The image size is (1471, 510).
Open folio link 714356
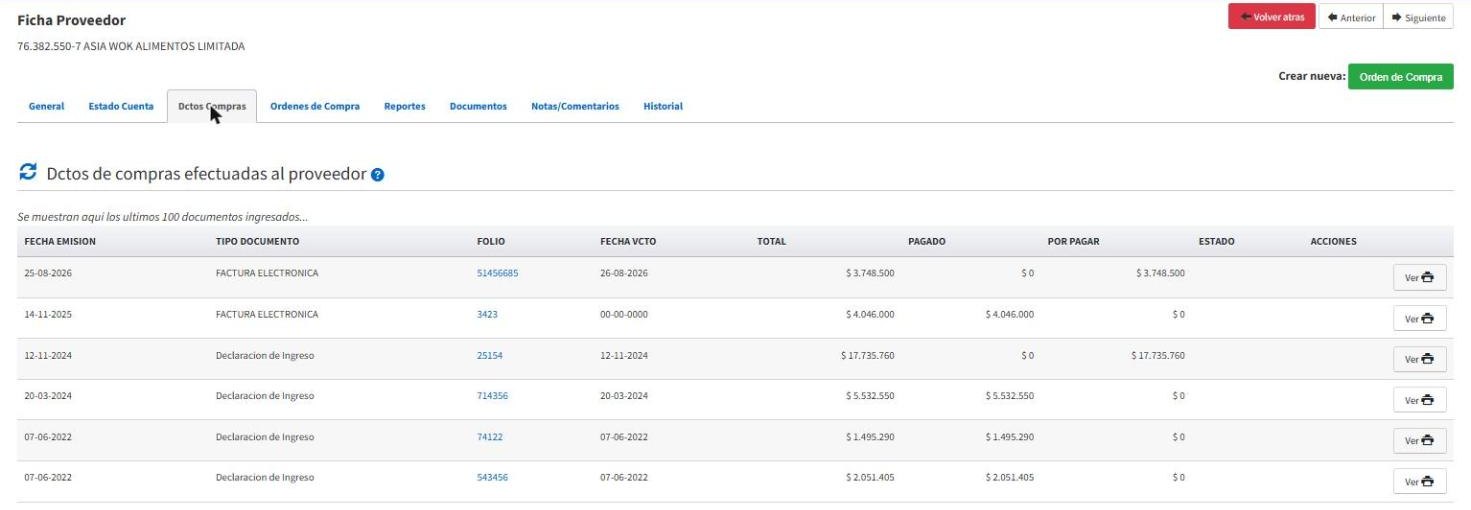[x=492, y=396]
